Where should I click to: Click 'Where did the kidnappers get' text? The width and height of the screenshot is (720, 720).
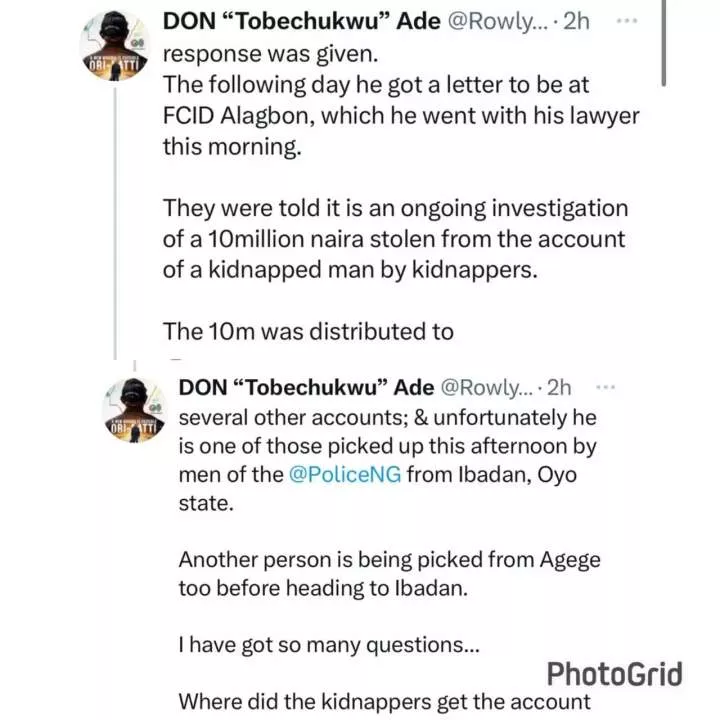[x=385, y=702]
